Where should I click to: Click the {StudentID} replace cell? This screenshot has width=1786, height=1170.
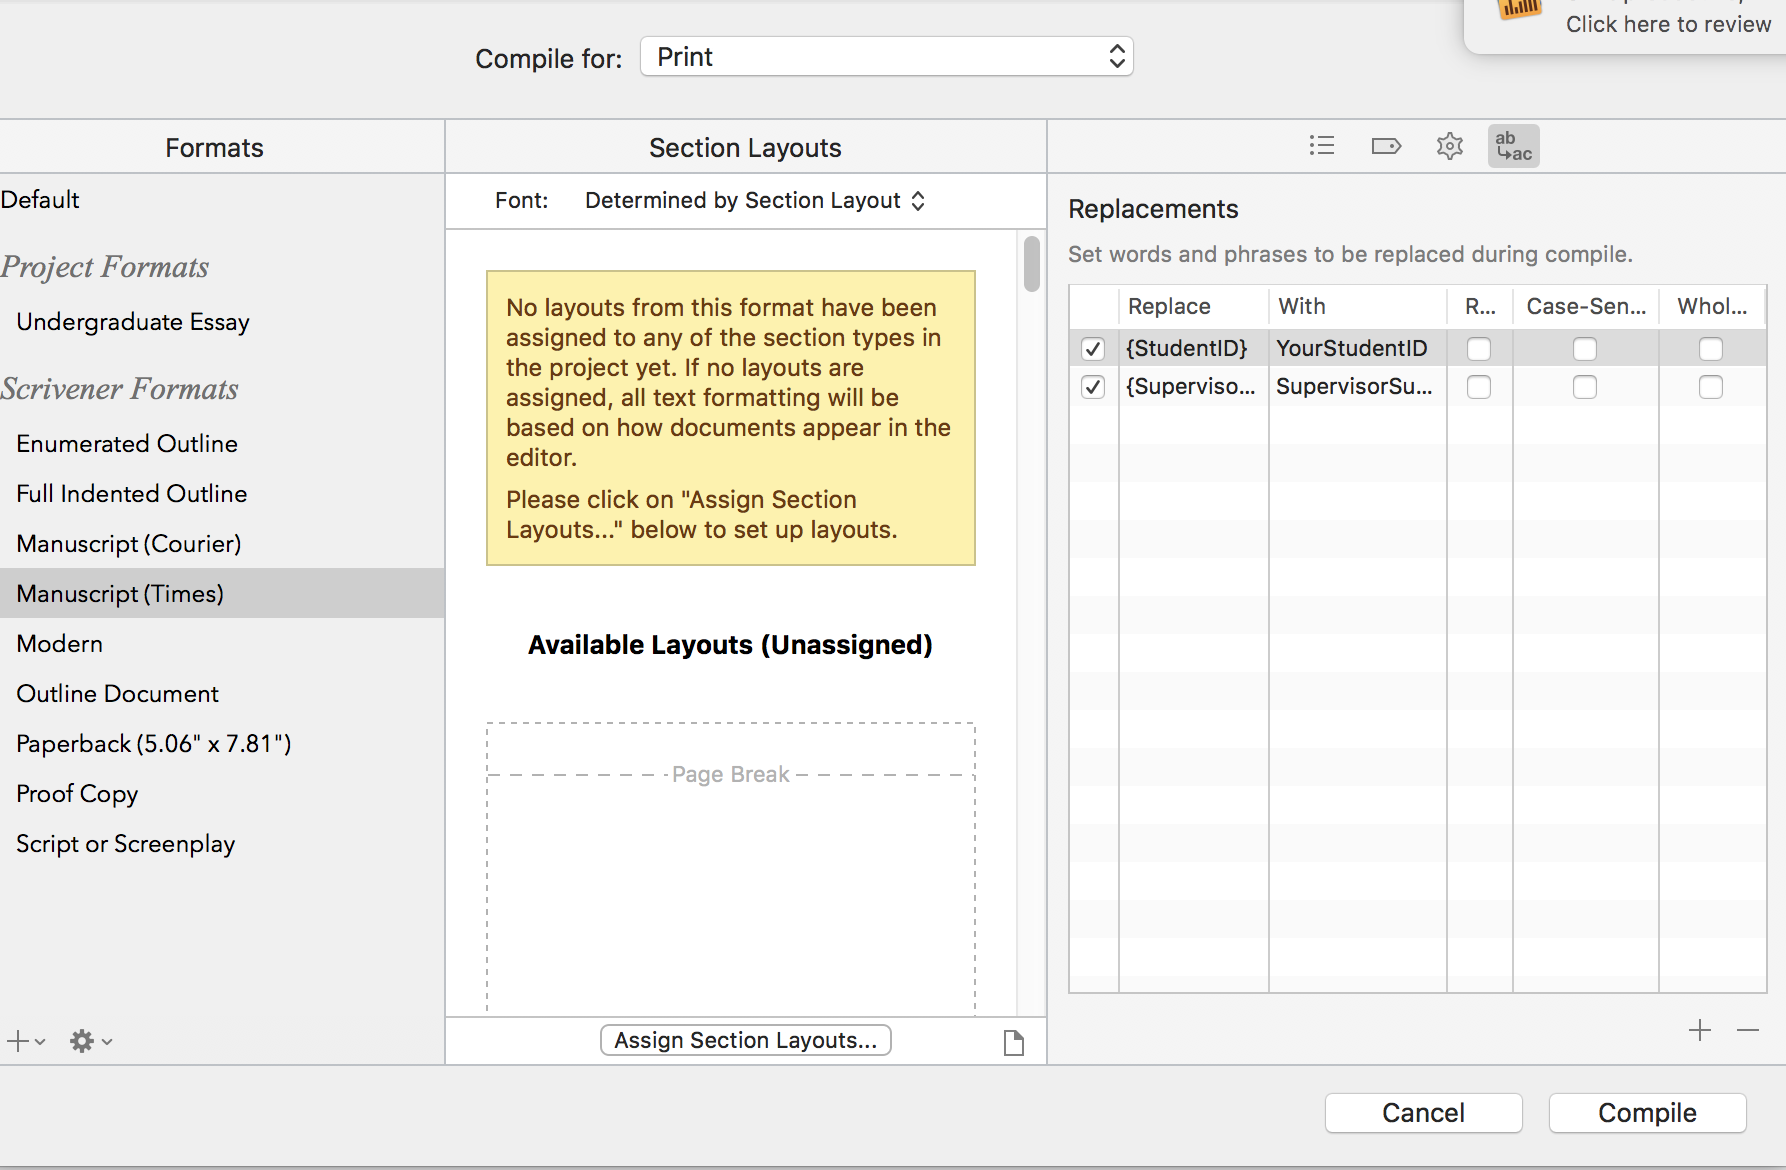pos(1193,348)
